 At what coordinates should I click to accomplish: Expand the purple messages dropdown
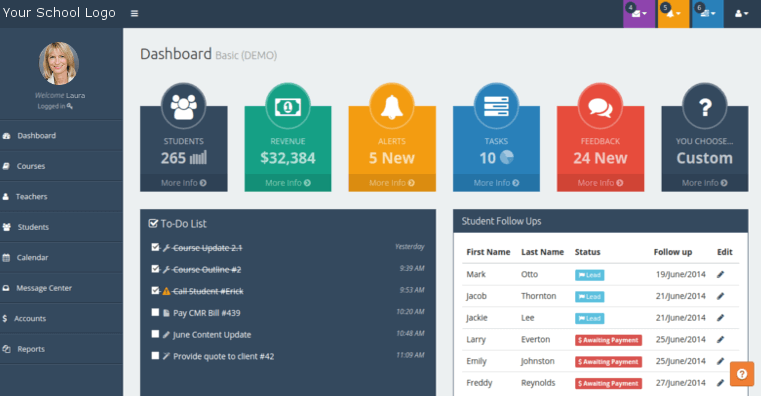(x=639, y=14)
